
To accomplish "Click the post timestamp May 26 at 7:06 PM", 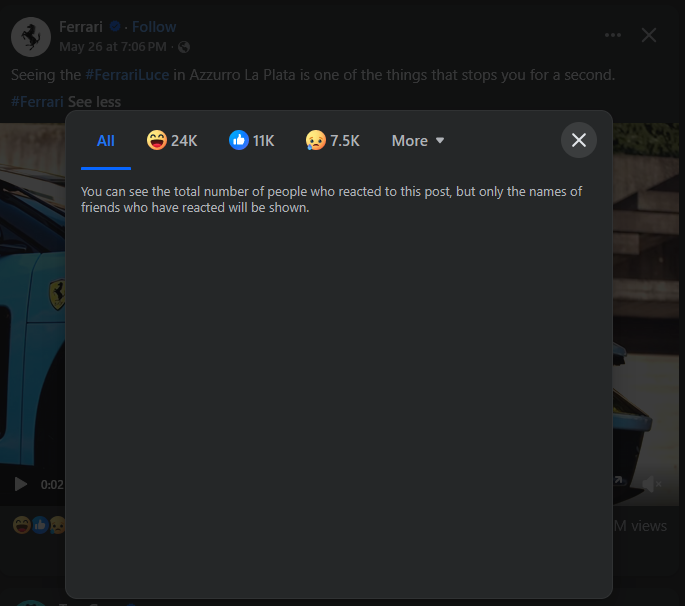I will (113, 47).
